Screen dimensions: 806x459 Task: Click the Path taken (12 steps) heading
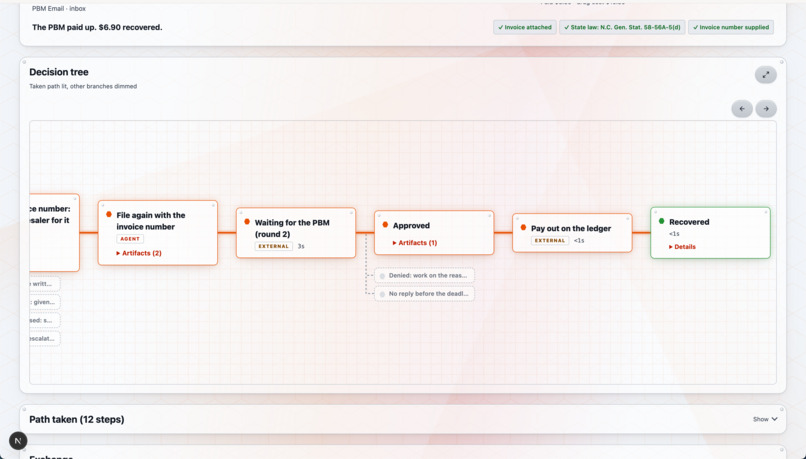tap(77, 419)
